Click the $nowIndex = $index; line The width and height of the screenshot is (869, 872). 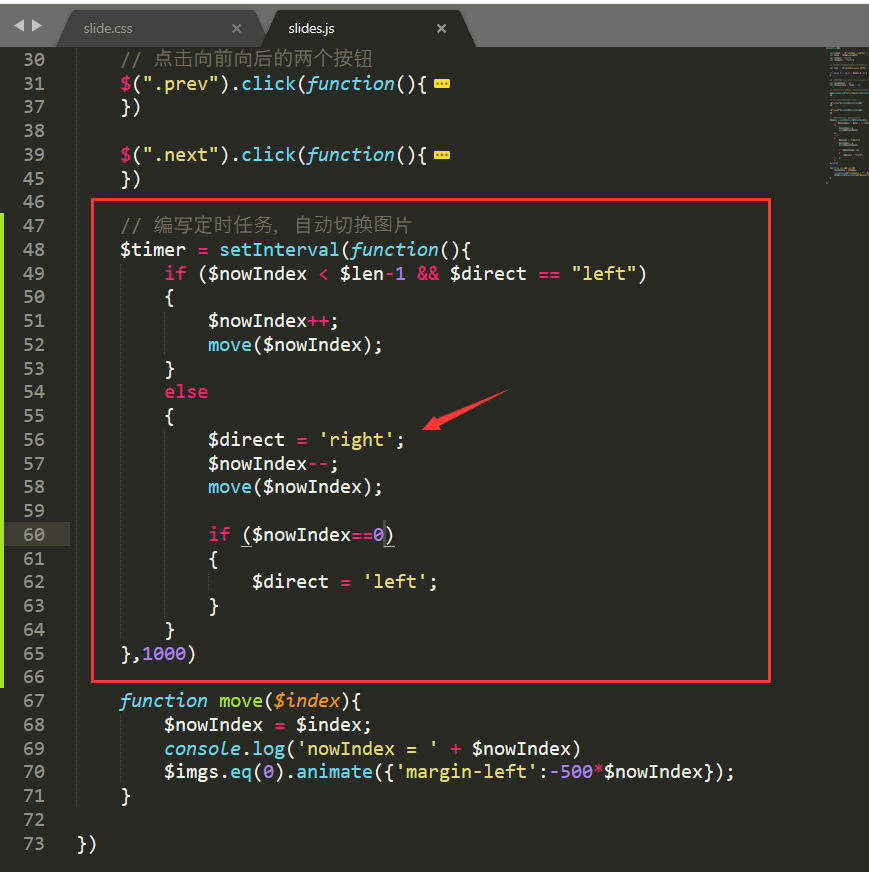pyautogui.click(x=267, y=725)
